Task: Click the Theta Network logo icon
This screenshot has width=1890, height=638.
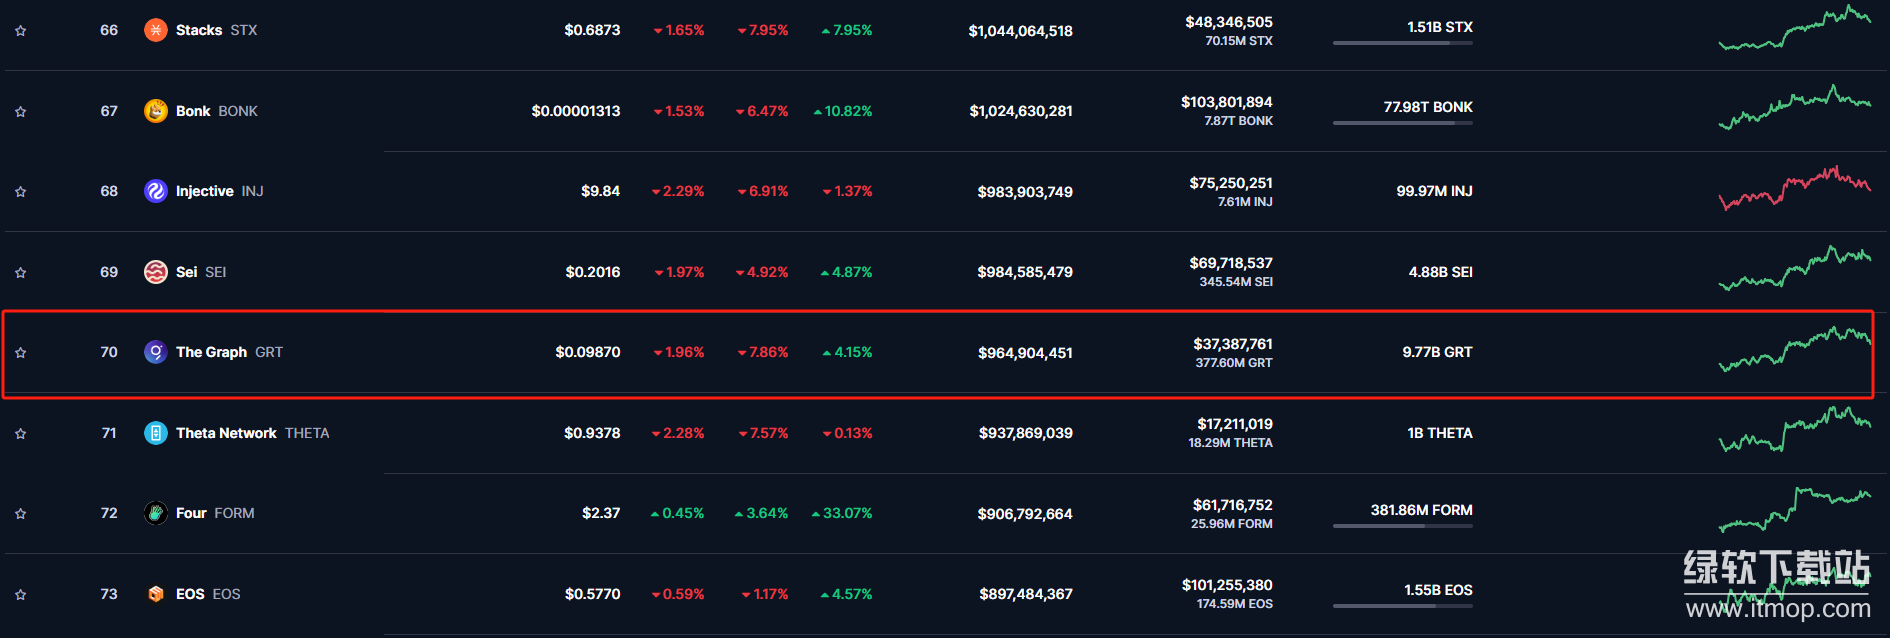Action: [x=155, y=433]
